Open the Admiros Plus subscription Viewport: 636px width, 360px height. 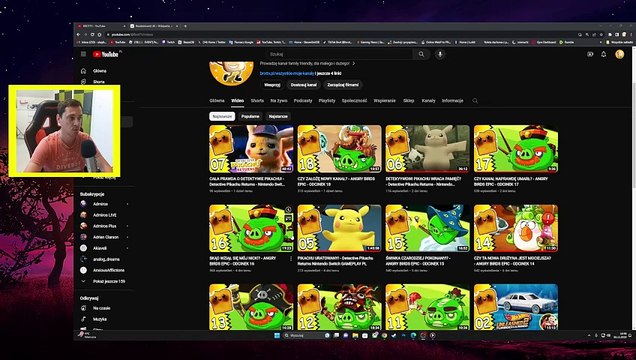105,226
